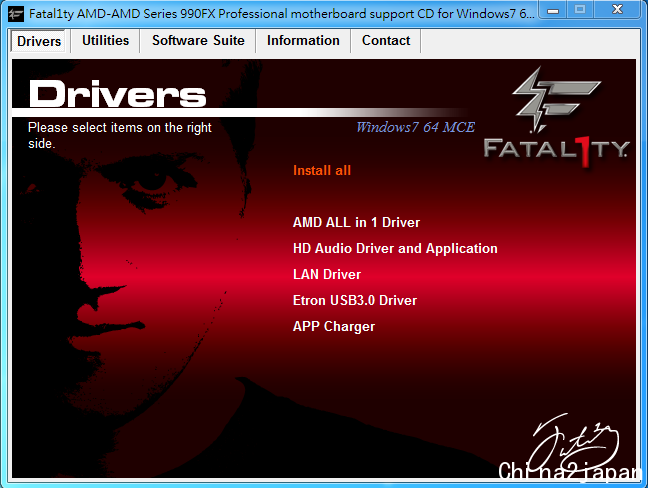Click the large Drivers heading
Image resolution: width=648 pixels, height=488 pixels.
click(x=117, y=94)
